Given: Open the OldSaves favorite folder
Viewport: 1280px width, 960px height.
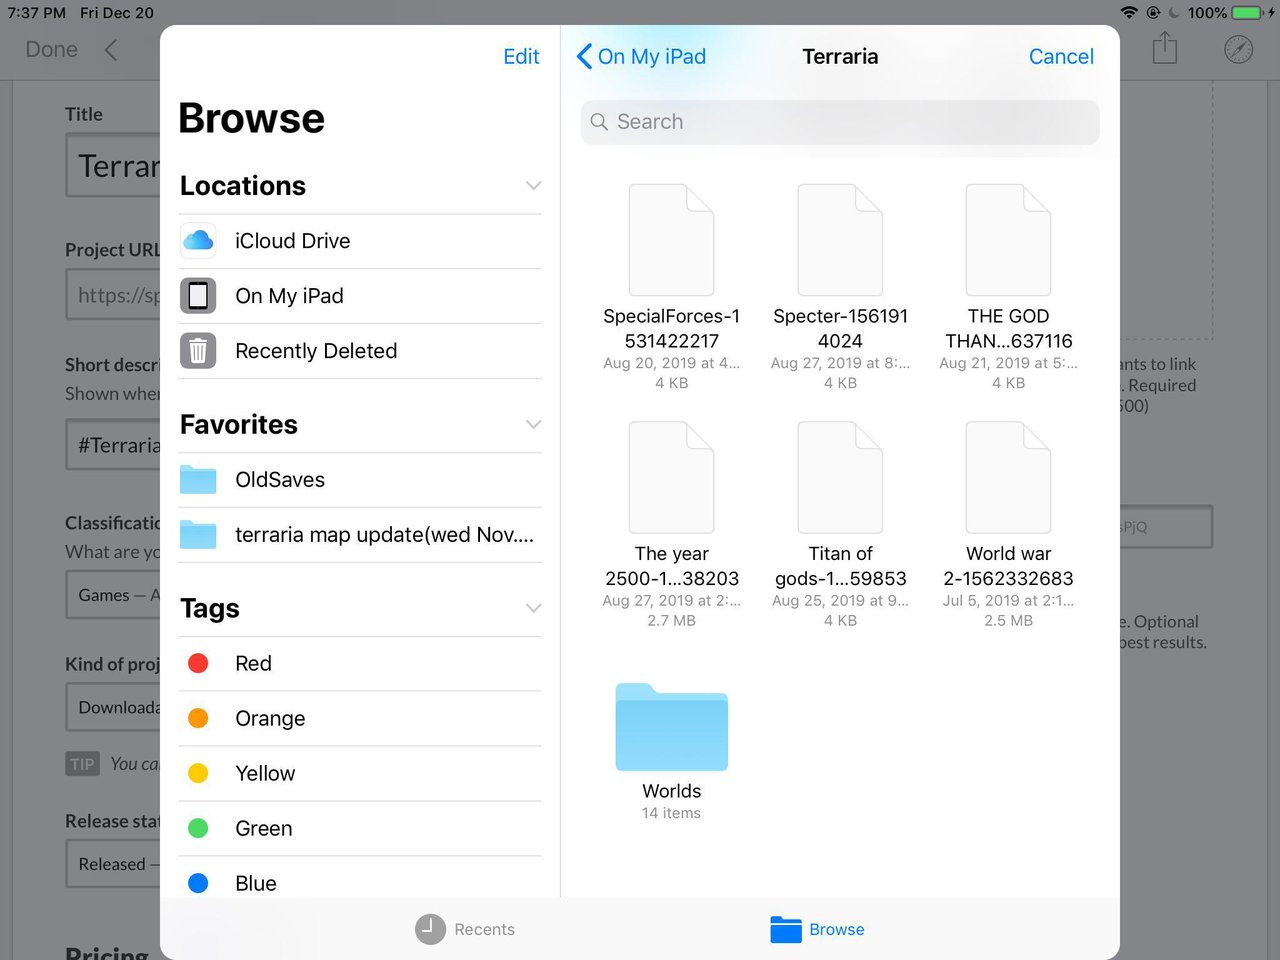Looking at the screenshot, I should [x=360, y=480].
